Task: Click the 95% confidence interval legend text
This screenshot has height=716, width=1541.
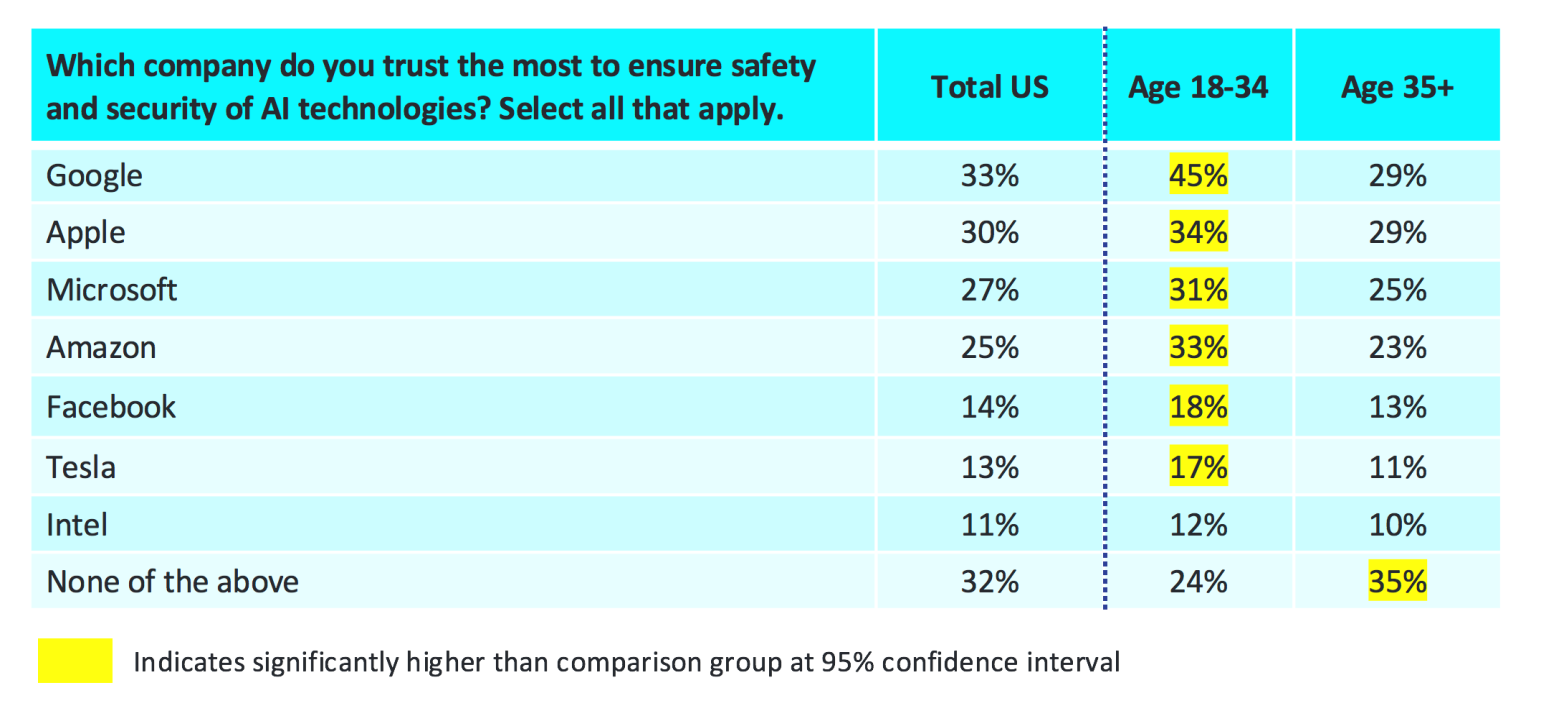Action: (626, 662)
